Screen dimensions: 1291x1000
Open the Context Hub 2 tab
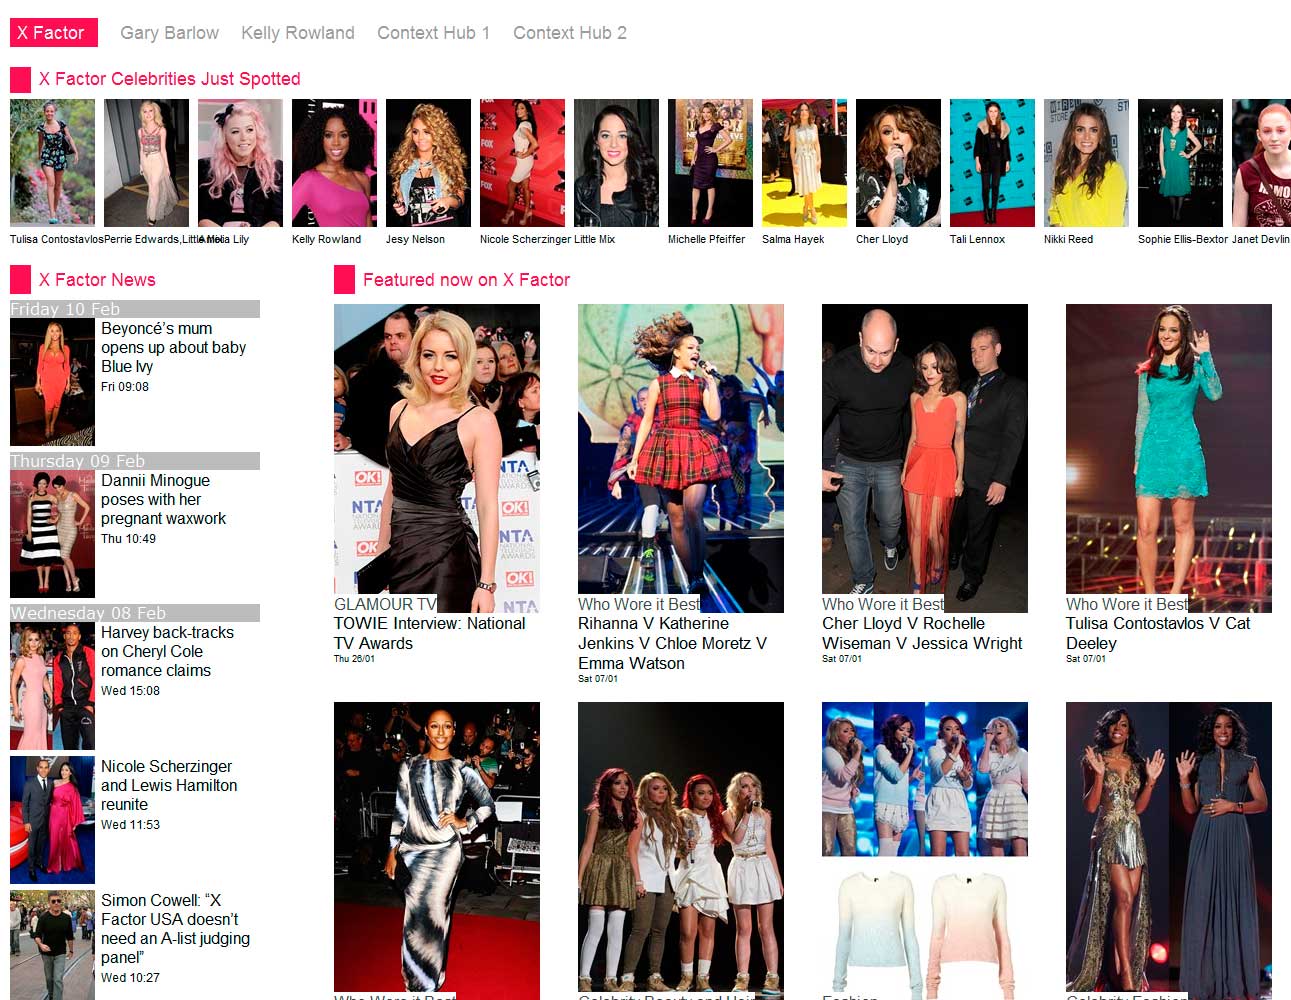pyautogui.click(x=569, y=33)
